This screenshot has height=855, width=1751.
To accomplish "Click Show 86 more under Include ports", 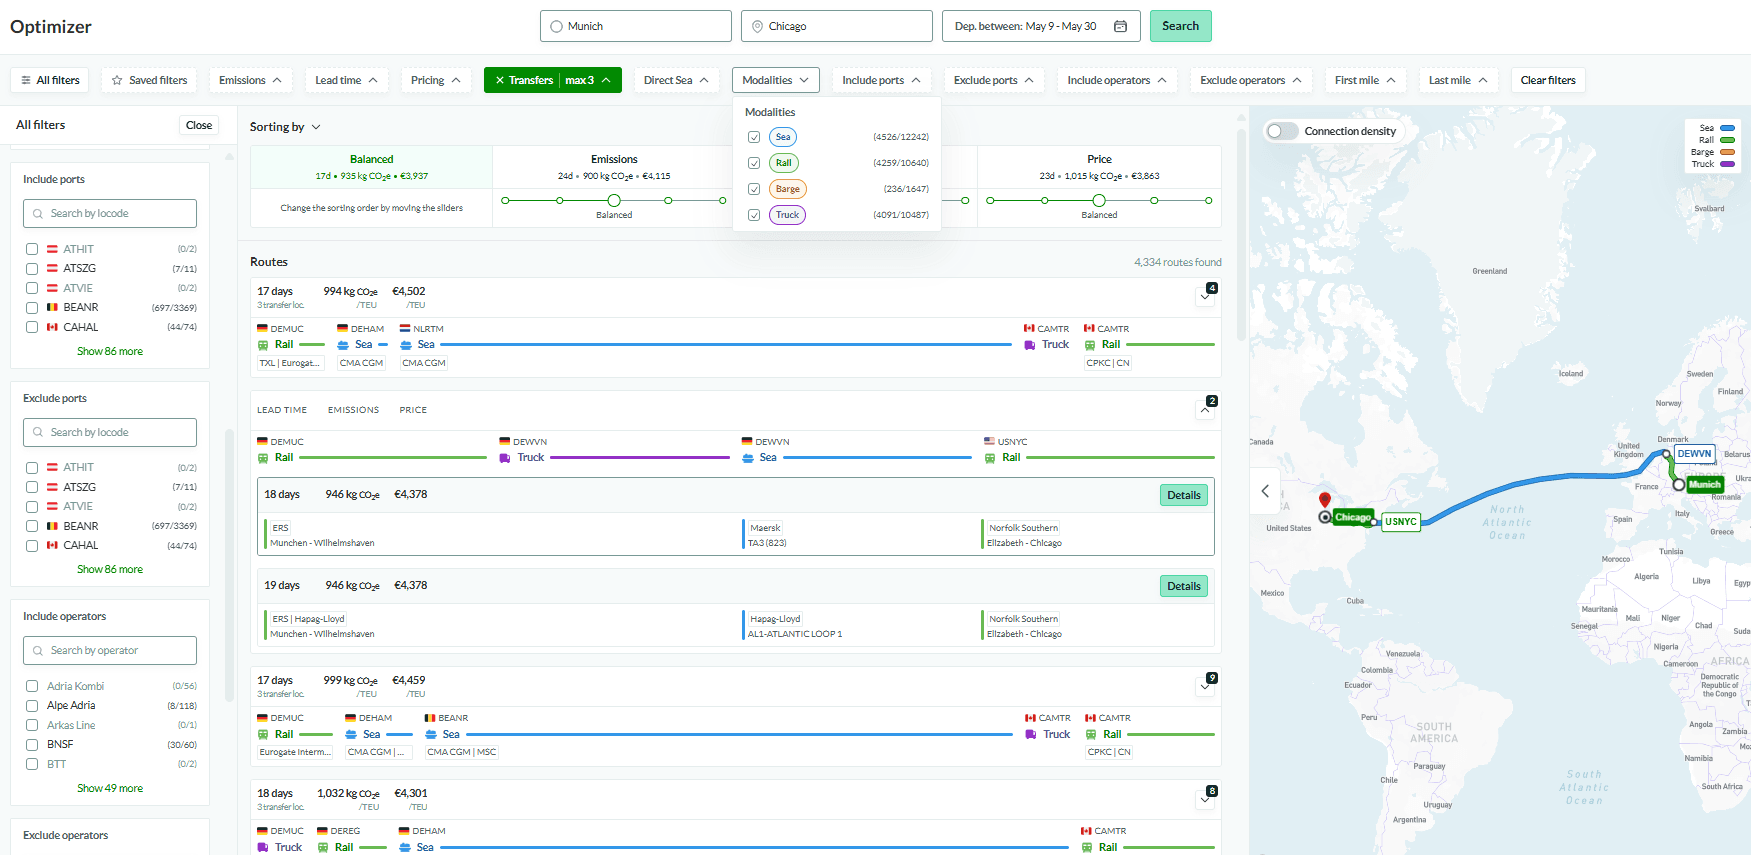I will tap(110, 351).
